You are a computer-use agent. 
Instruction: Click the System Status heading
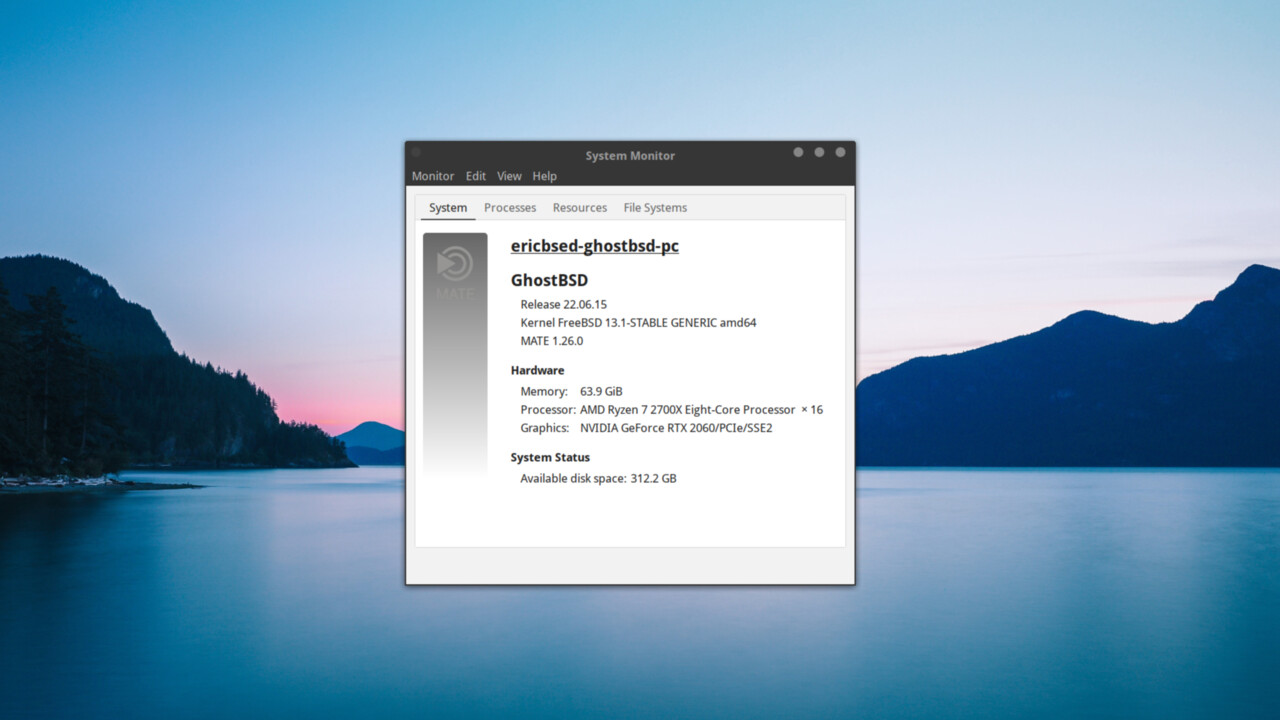[551, 457]
